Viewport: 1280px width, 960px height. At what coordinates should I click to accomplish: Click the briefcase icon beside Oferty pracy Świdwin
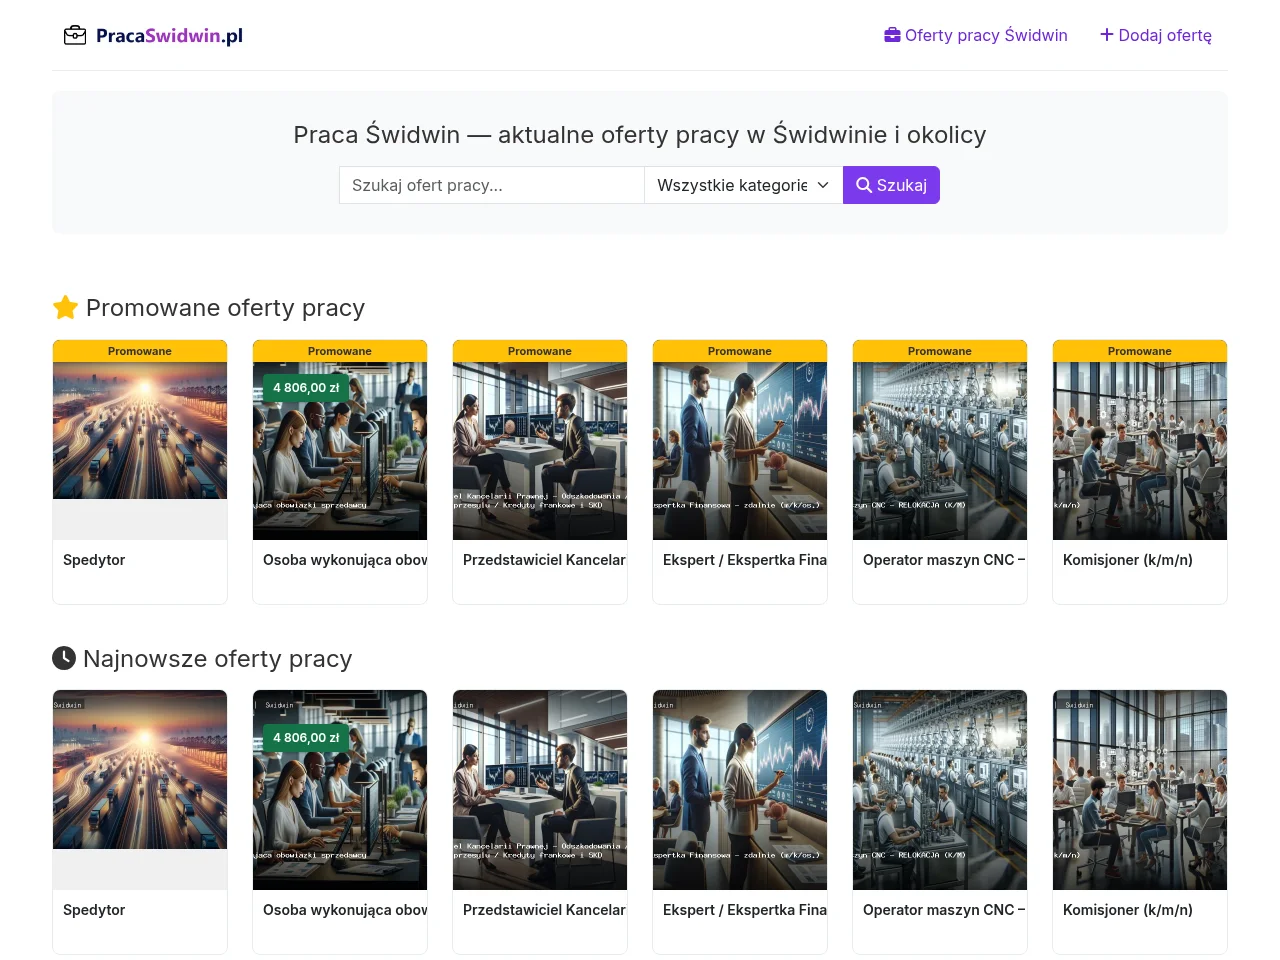tap(892, 35)
